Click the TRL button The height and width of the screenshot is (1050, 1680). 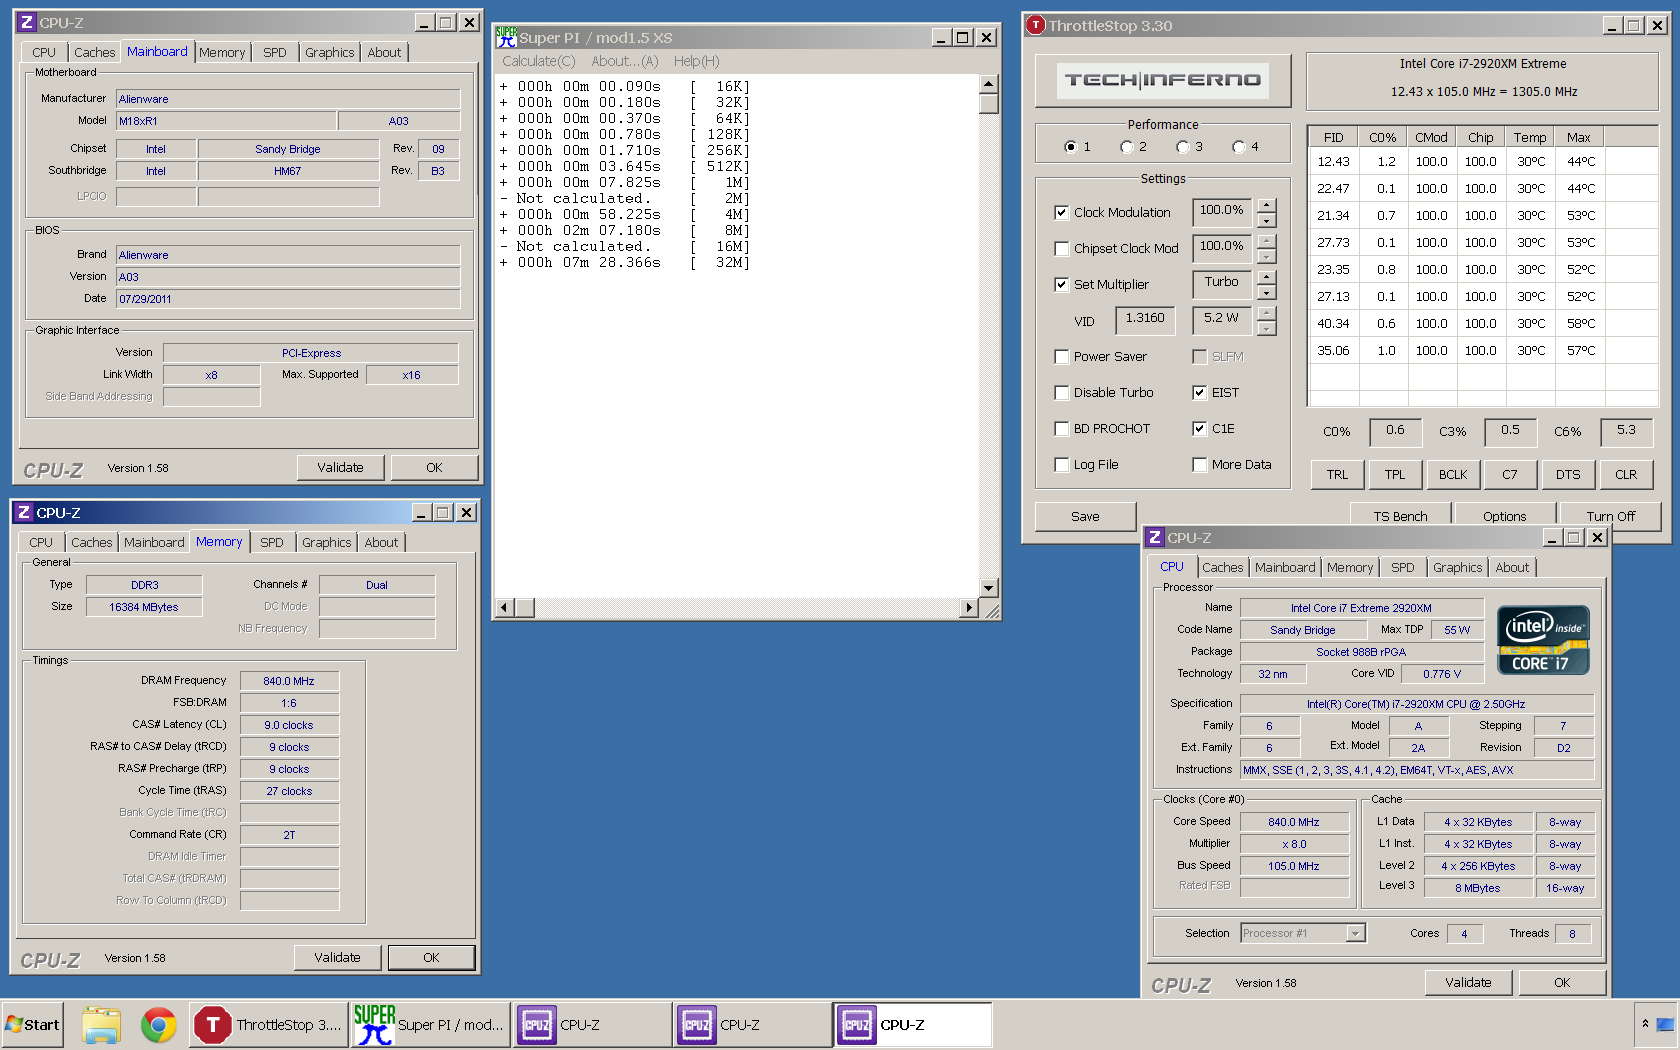(x=1337, y=474)
